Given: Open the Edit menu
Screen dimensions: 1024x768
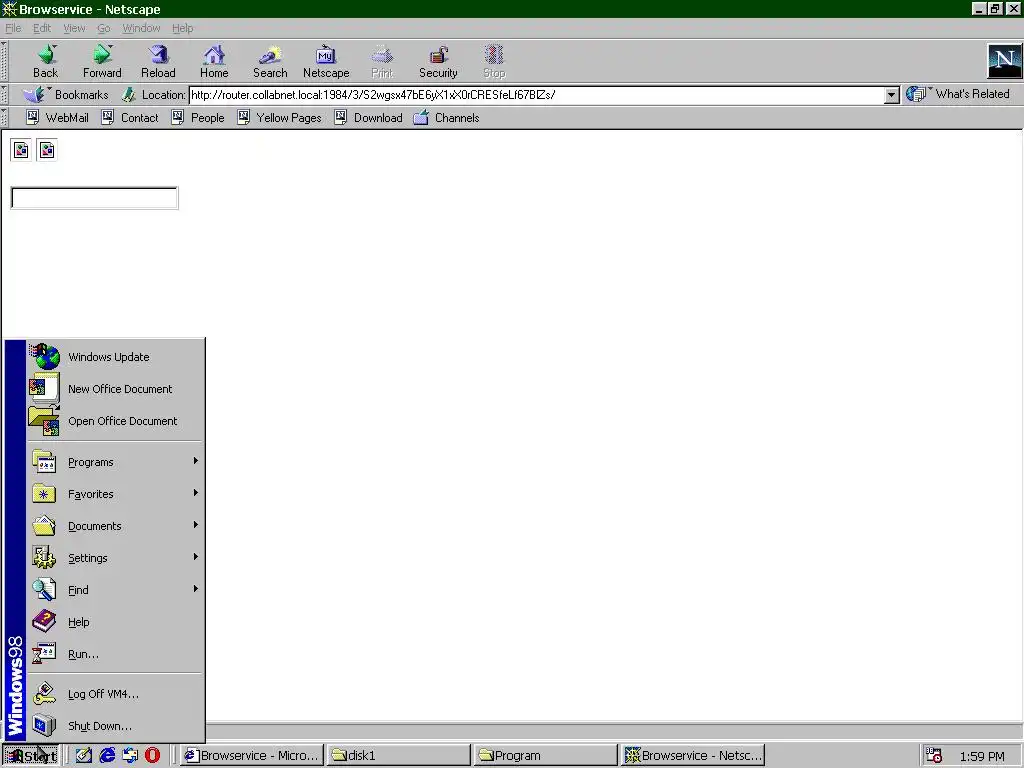Looking at the screenshot, I should click(42, 28).
